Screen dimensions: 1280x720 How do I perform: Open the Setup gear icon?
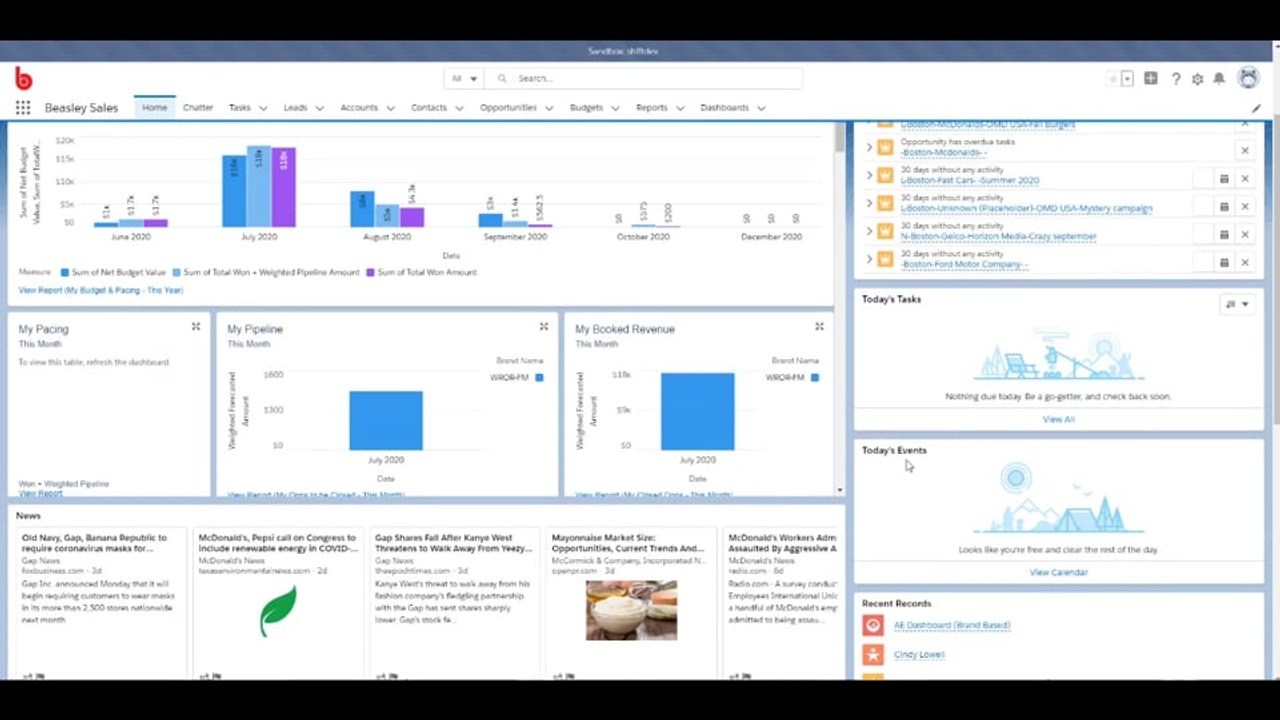(1197, 78)
